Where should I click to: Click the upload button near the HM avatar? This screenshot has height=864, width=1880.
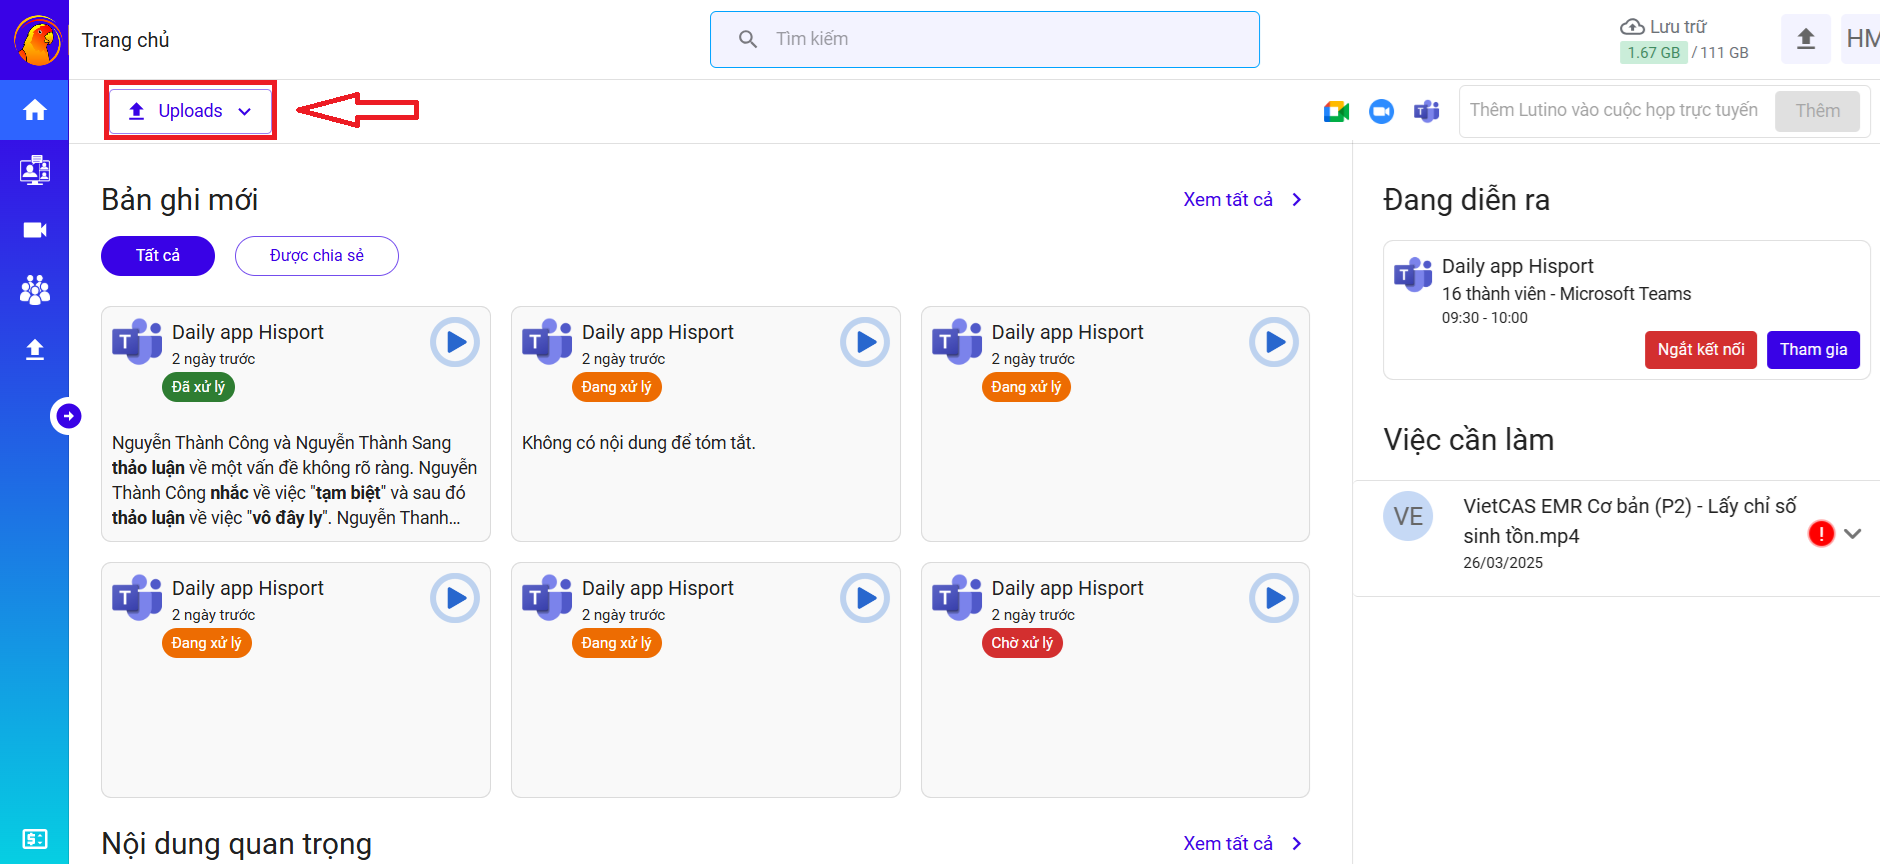(x=1806, y=39)
